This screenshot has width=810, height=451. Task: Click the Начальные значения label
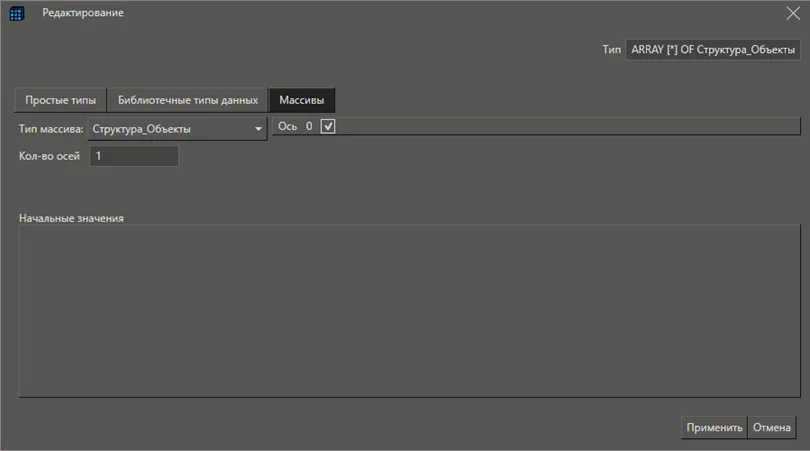click(71, 217)
